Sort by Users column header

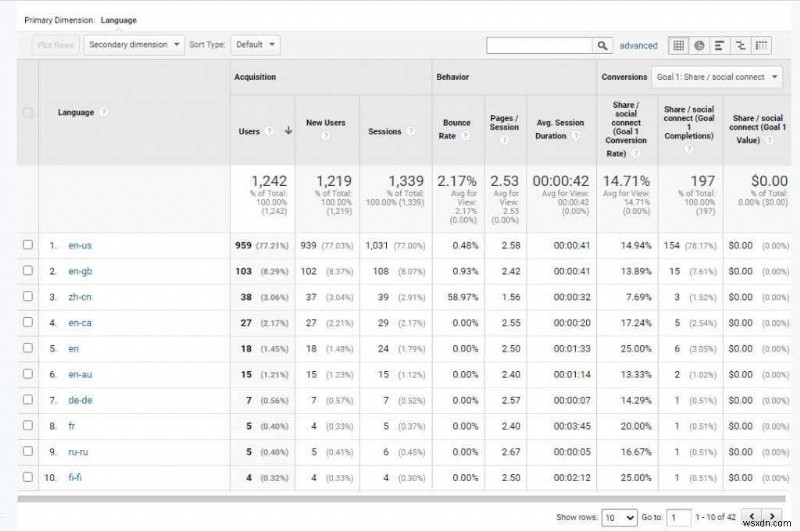pyautogui.click(x=249, y=132)
